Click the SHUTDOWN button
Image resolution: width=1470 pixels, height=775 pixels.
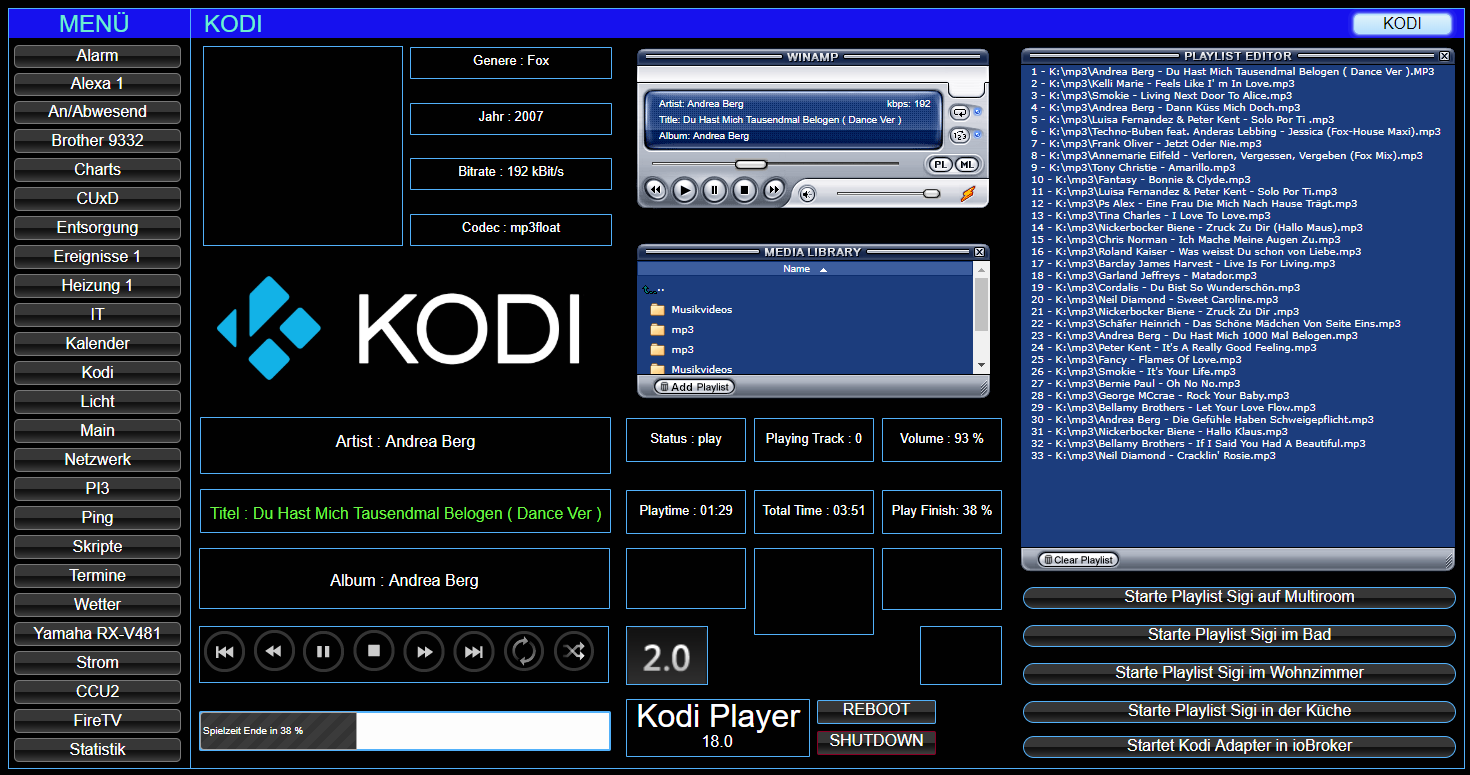point(876,742)
